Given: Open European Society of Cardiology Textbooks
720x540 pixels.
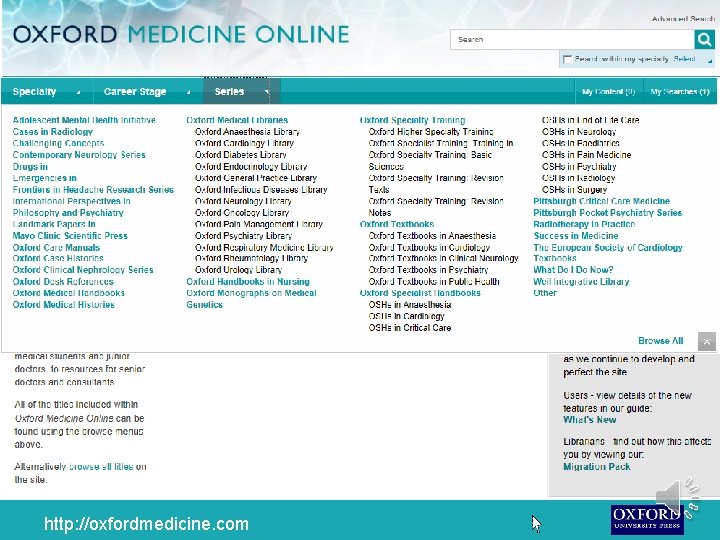Looking at the screenshot, I should click(x=608, y=253).
